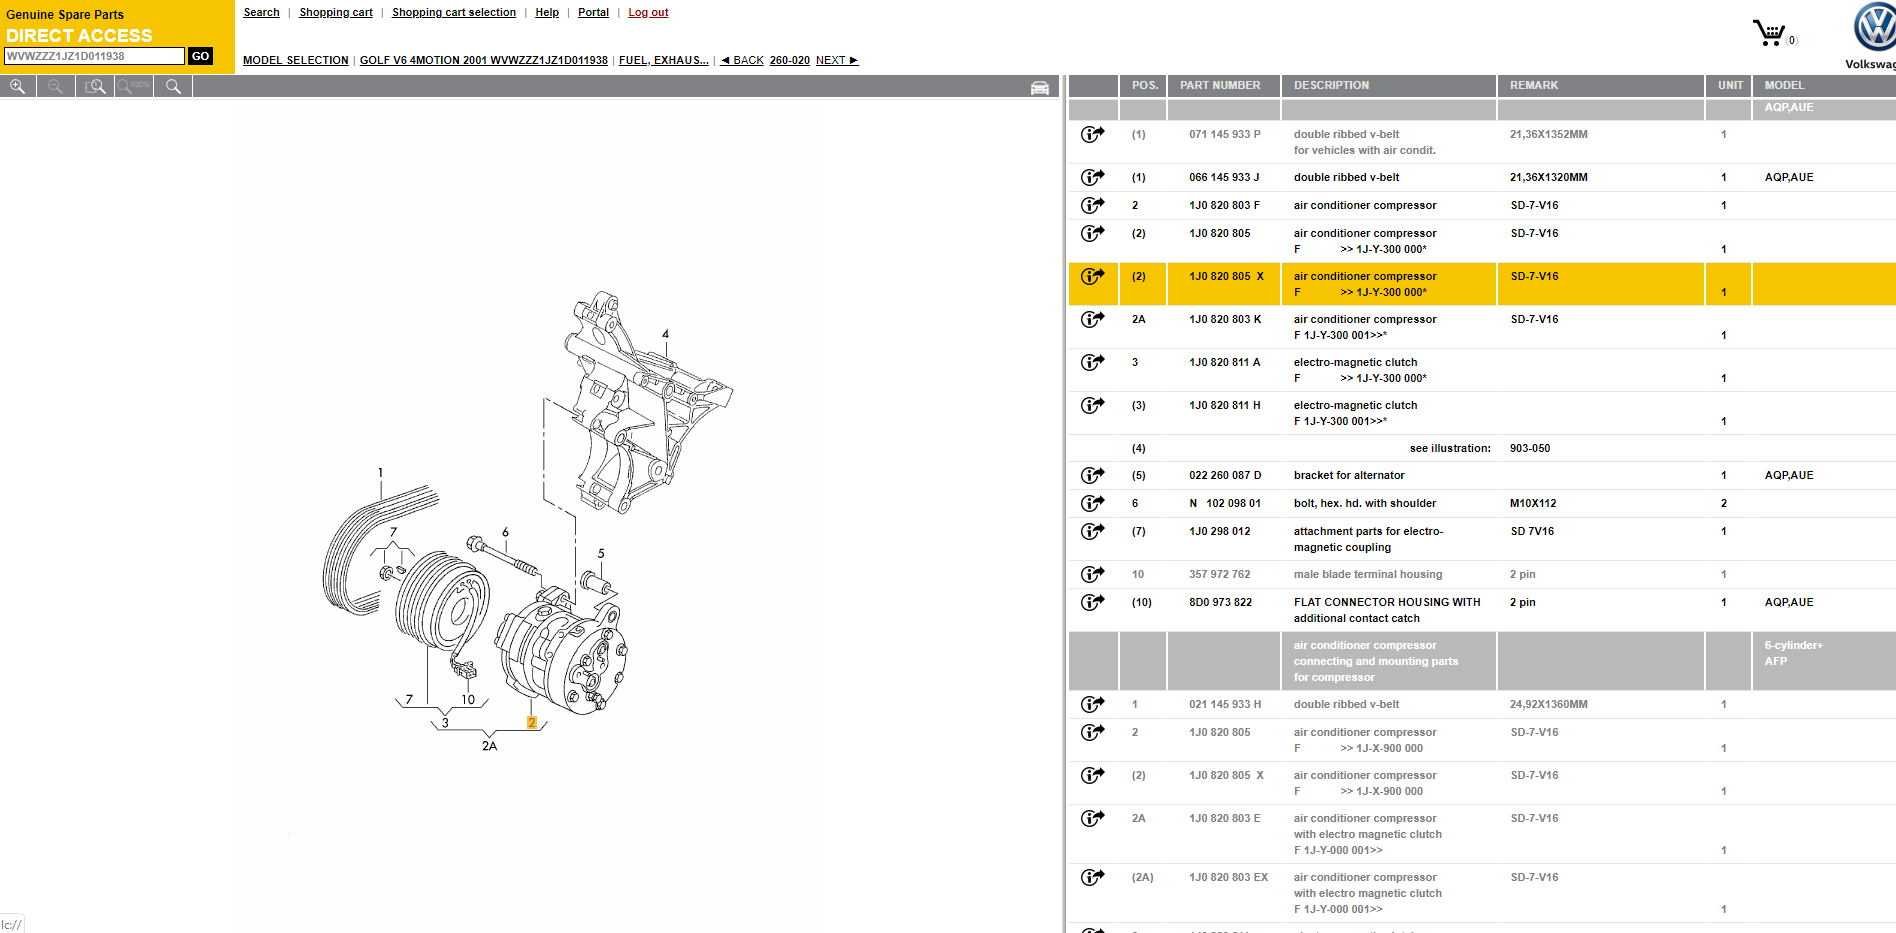The height and width of the screenshot is (933, 1896).
Task: Click info icon for bolt N 102 098 01
Action: pyautogui.click(x=1092, y=503)
